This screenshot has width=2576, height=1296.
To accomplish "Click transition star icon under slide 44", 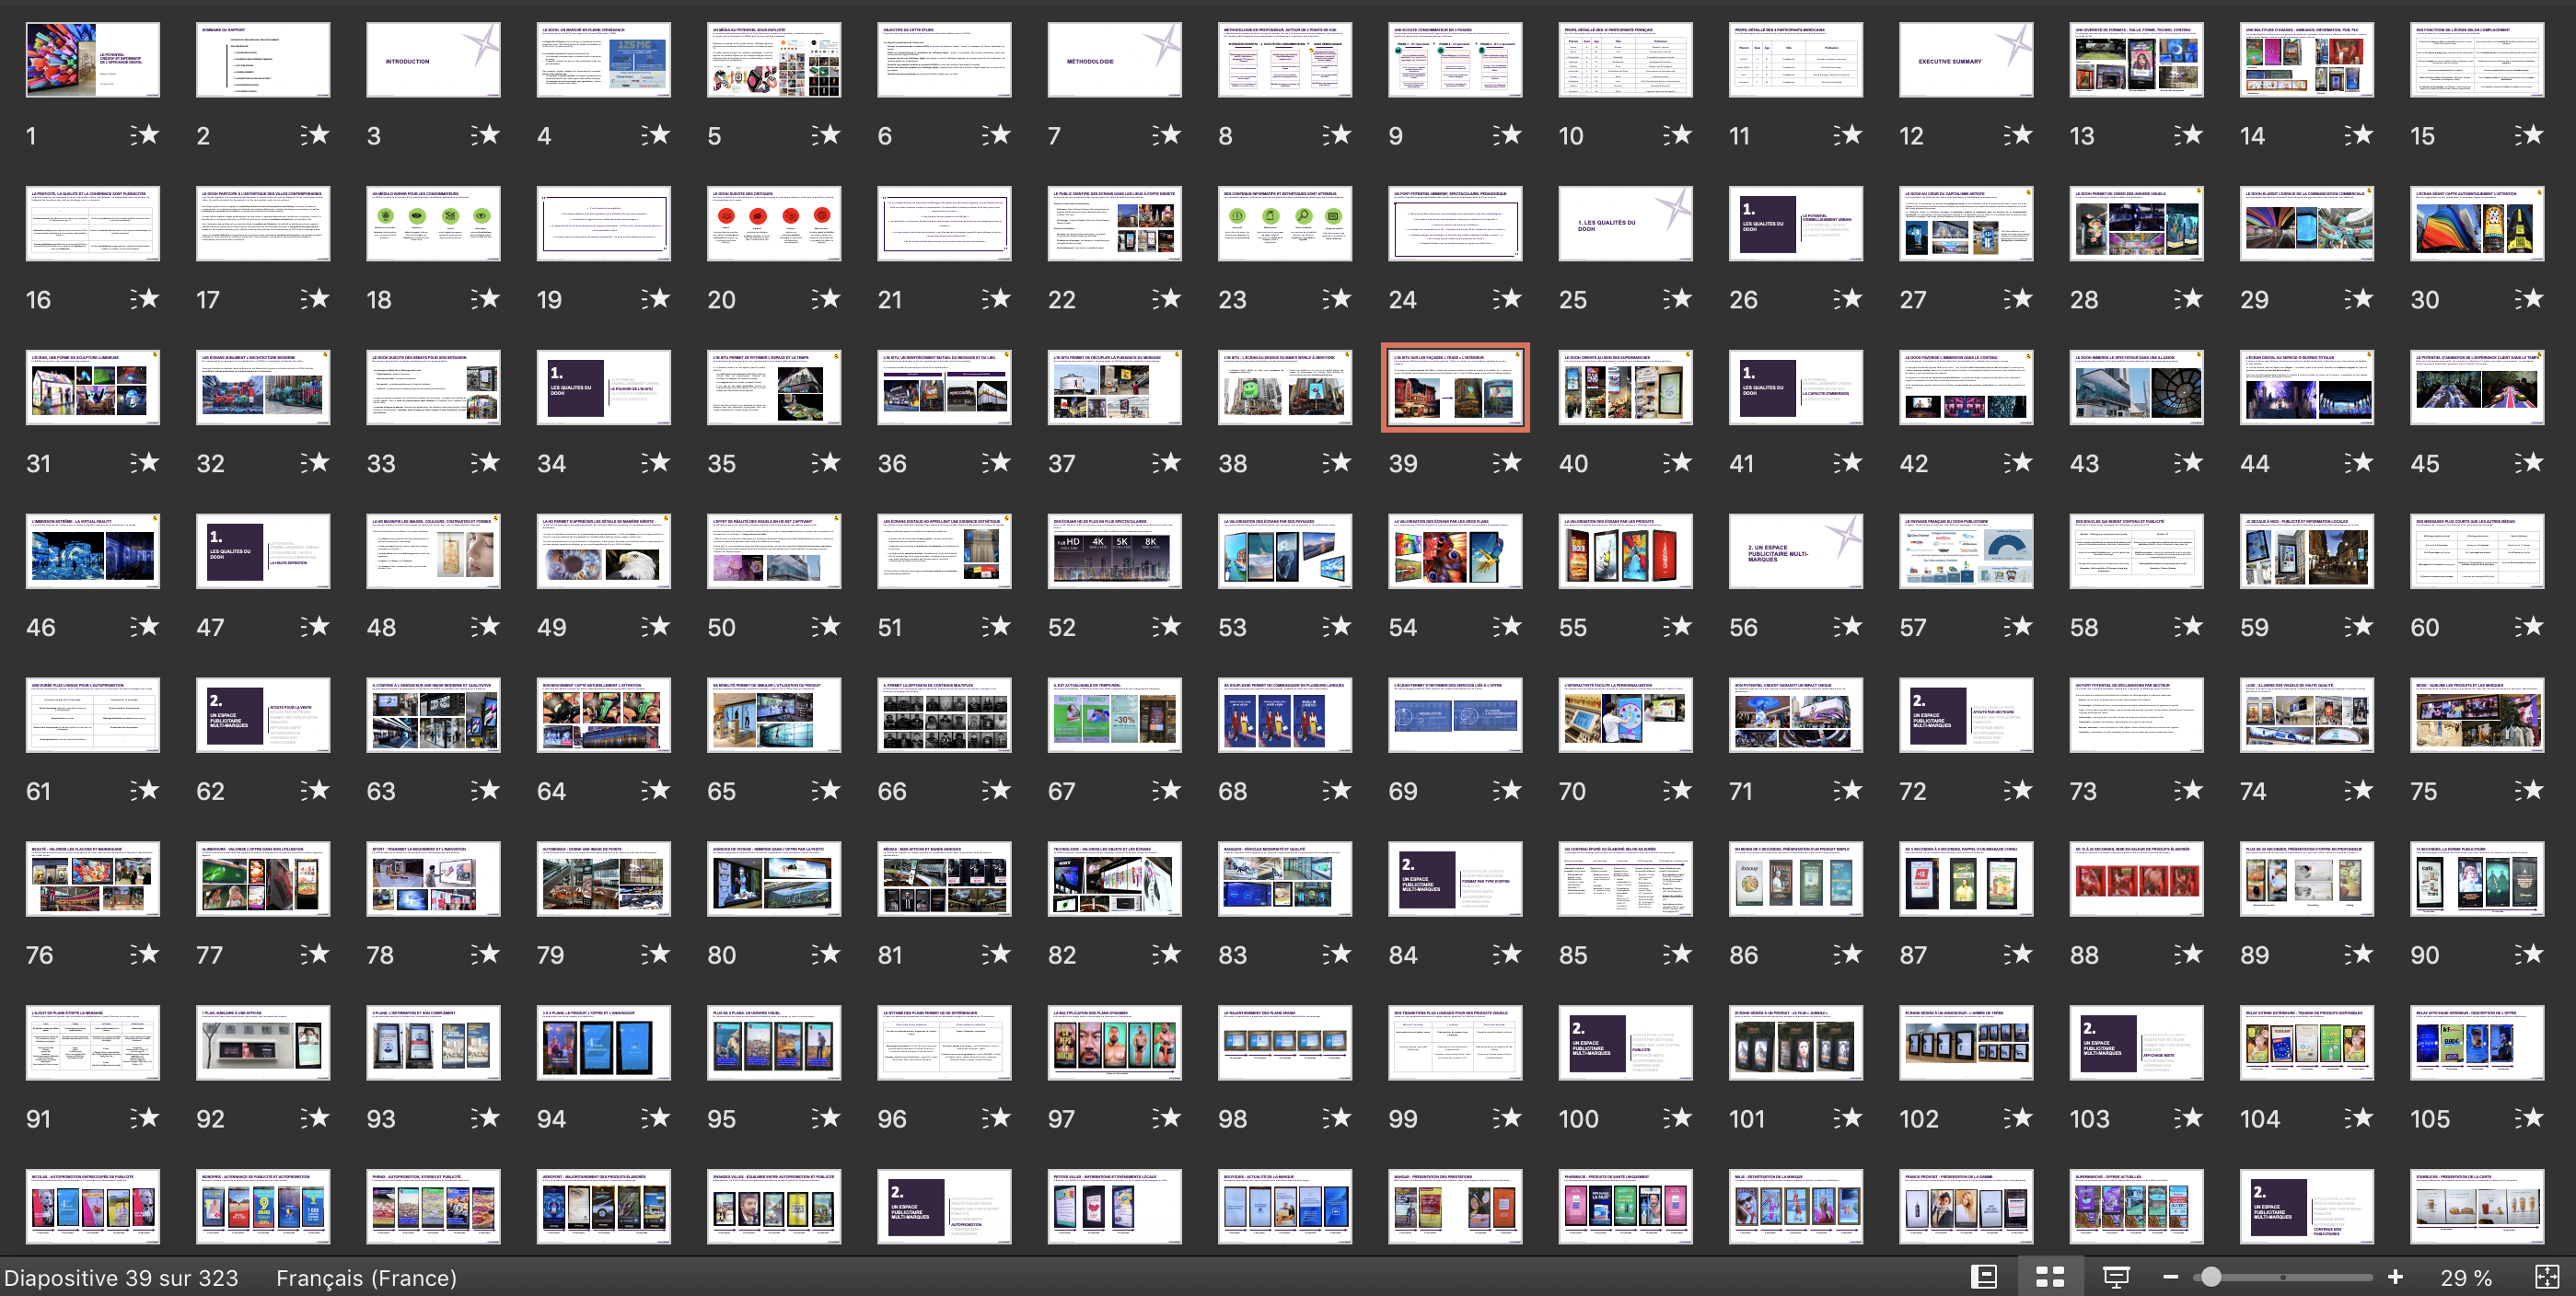I will [x=2358, y=463].
